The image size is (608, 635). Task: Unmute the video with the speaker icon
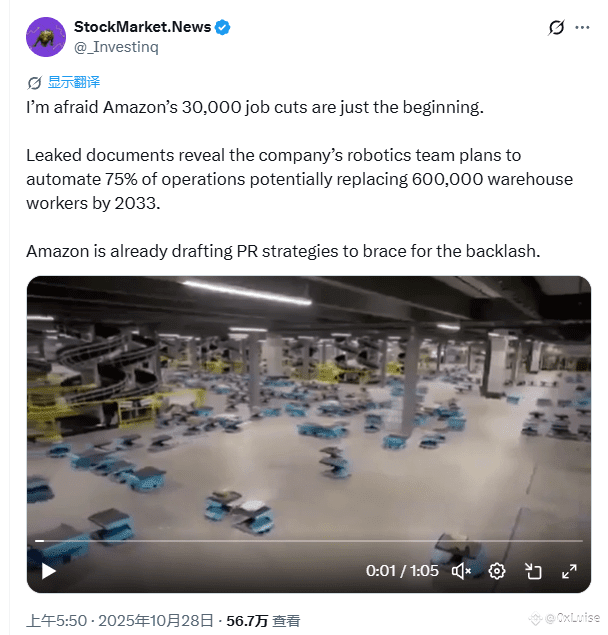pos(461,571)
